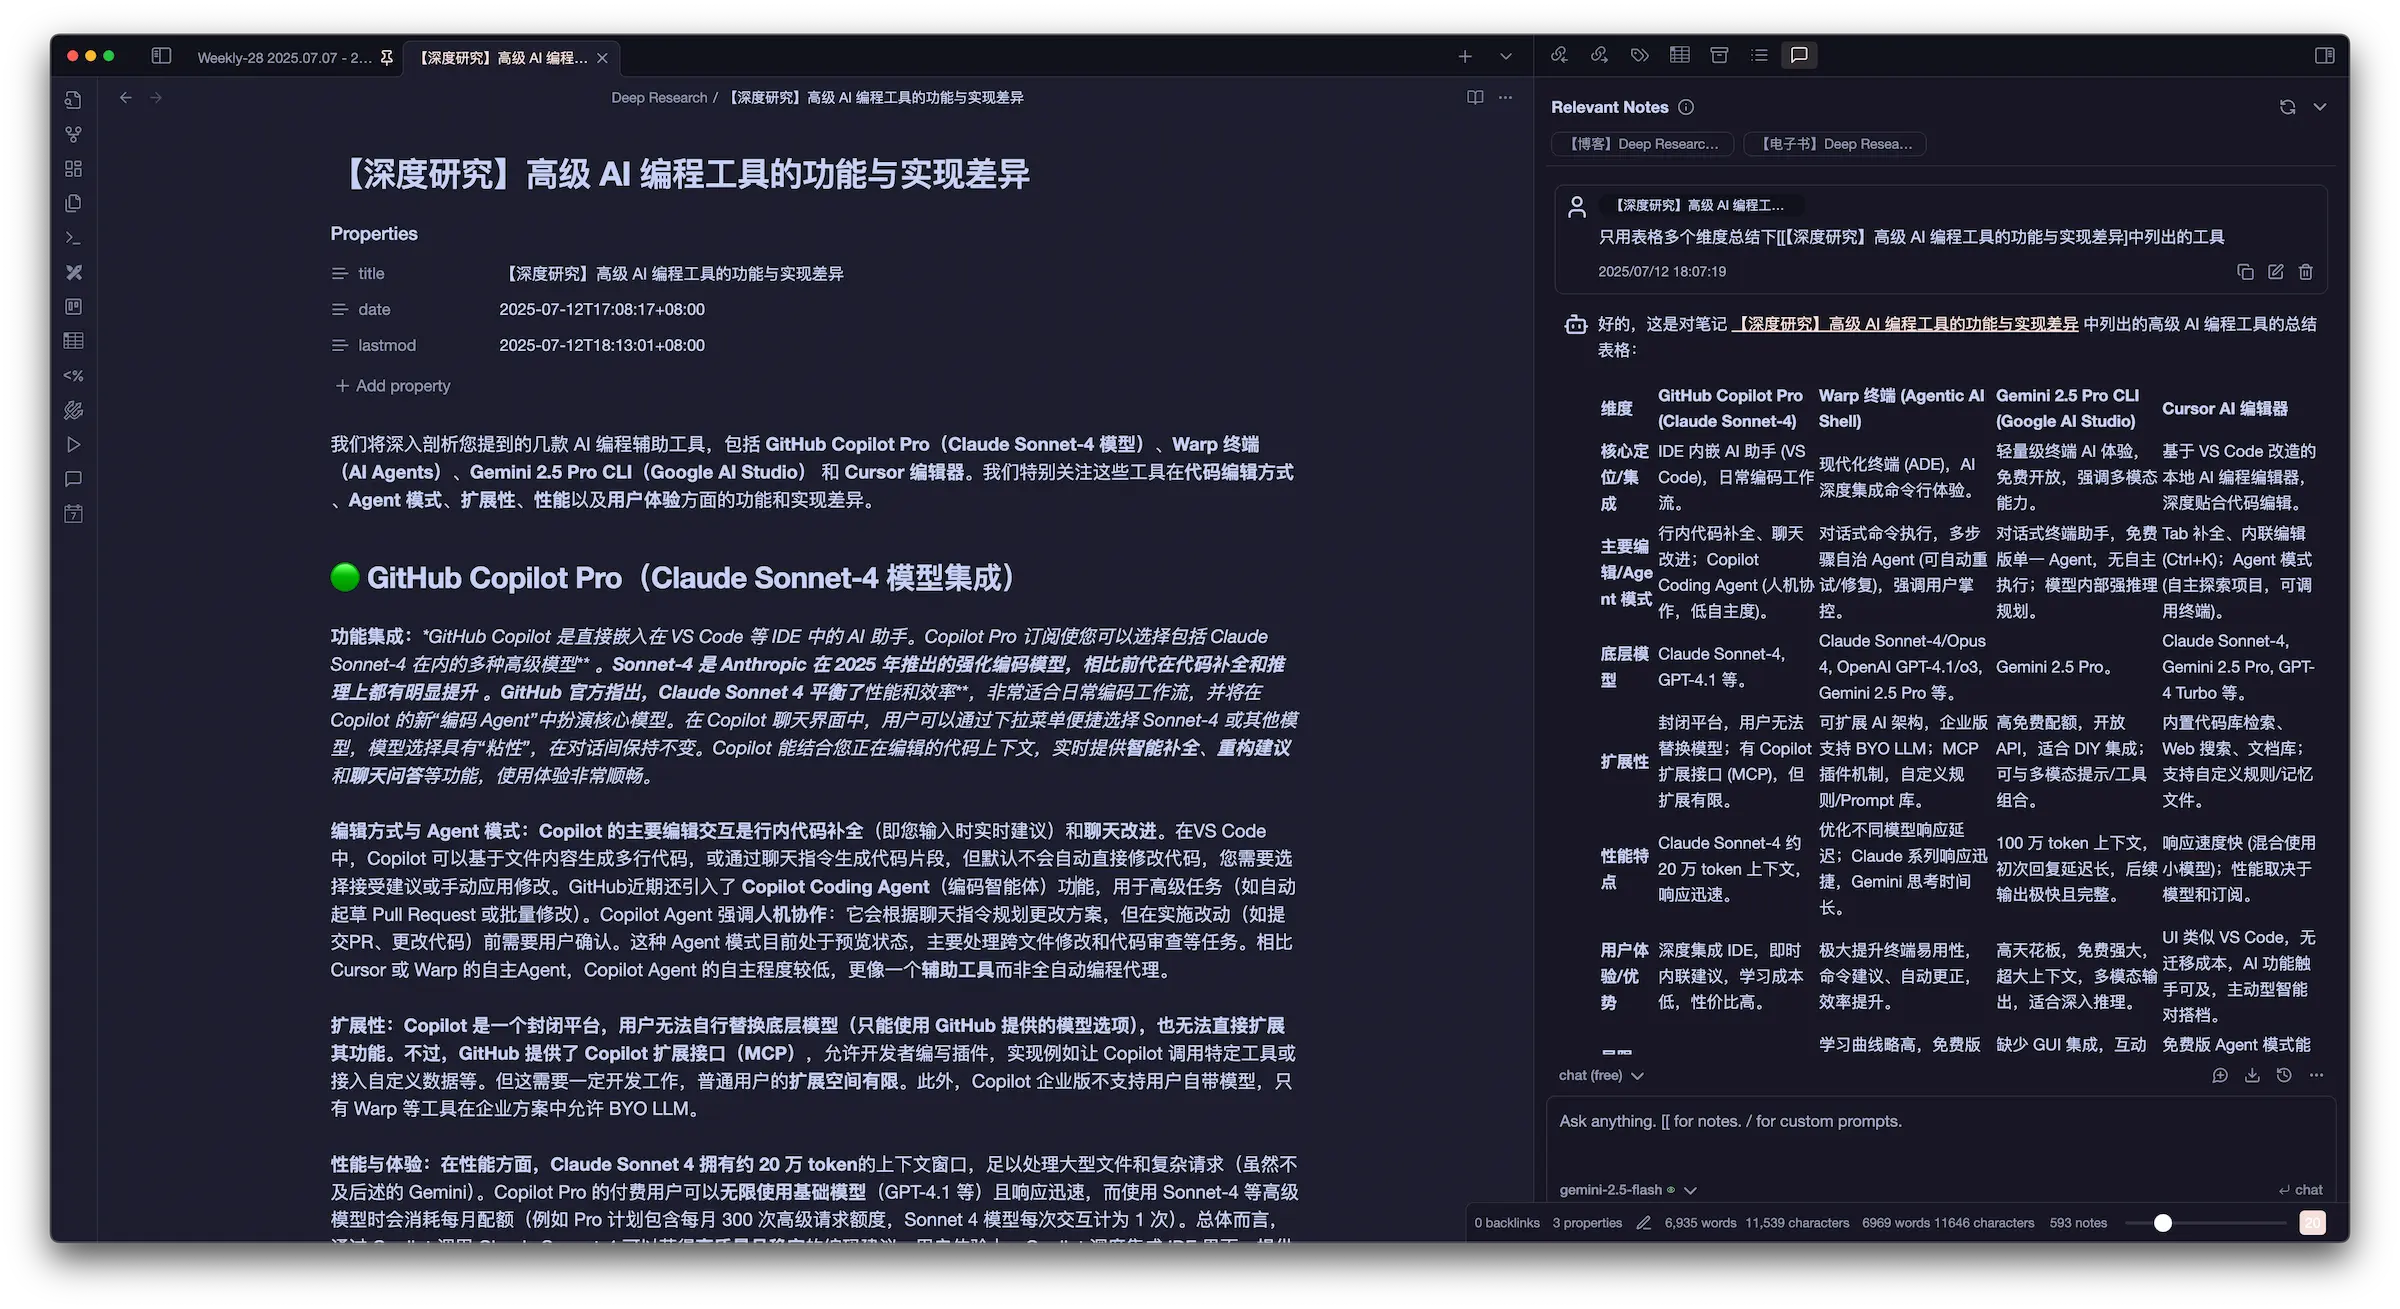2400x1309 pixels.
Task: Click the scribble brush ribbon icon
Action: tap(73, 410)
